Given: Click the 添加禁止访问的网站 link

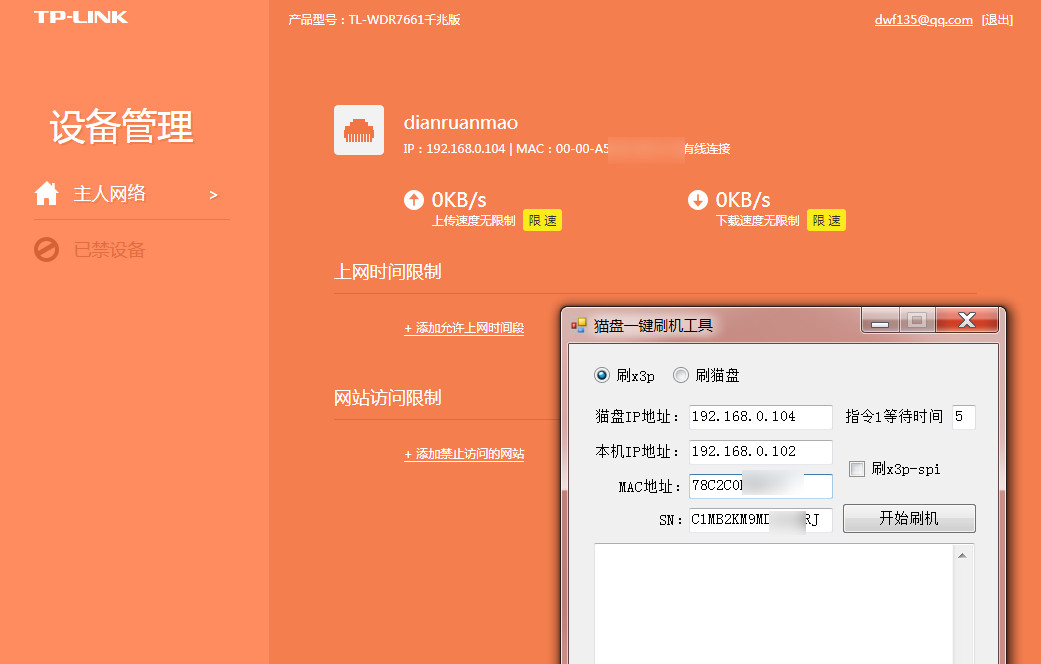Looking at the screenshot, I should pos(464,454).
